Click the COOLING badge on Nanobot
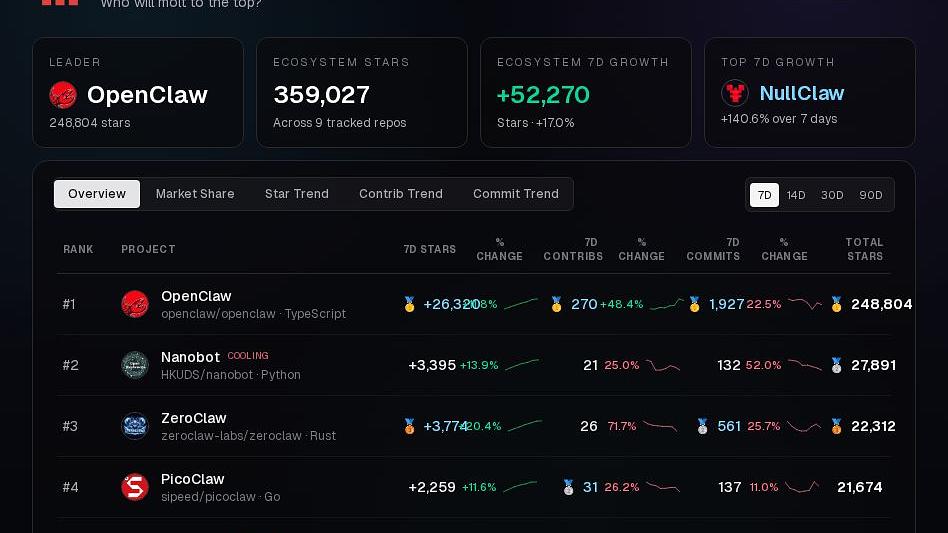Viewport: 948px width, 533px height. [248, 356]
